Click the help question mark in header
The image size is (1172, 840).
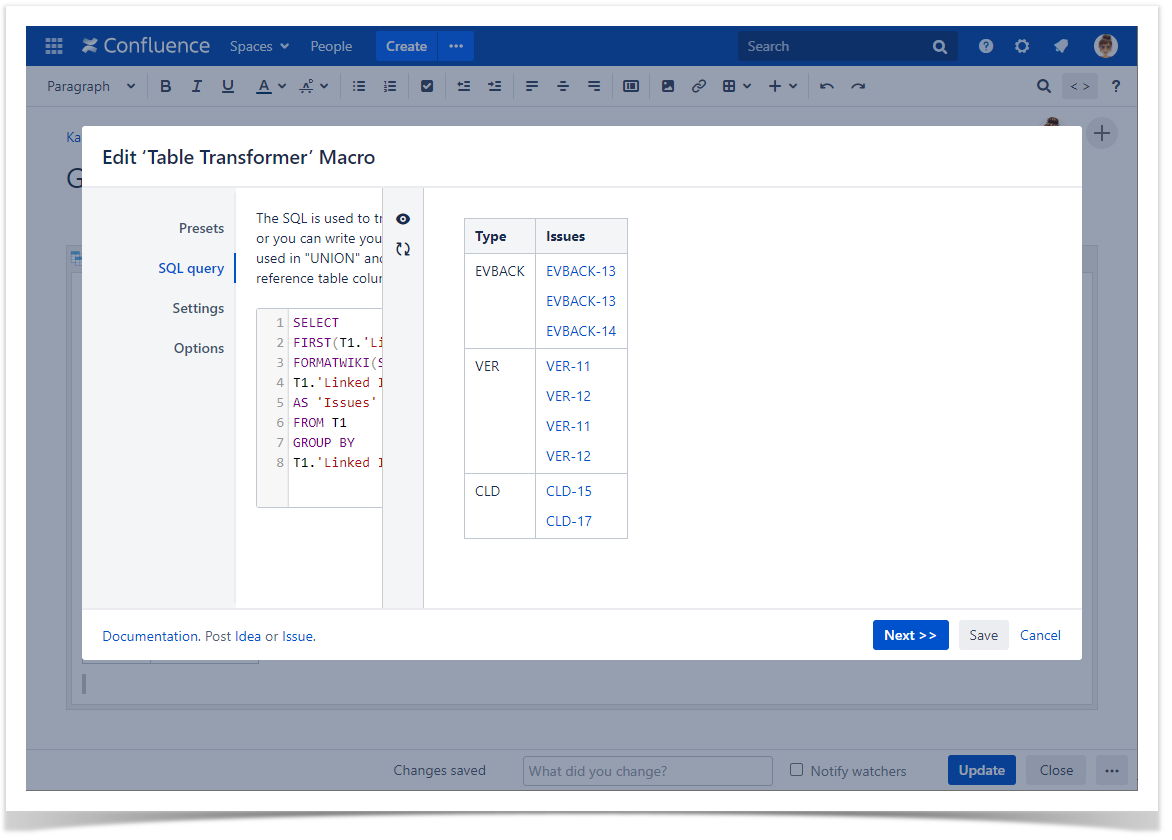(986, 46)
